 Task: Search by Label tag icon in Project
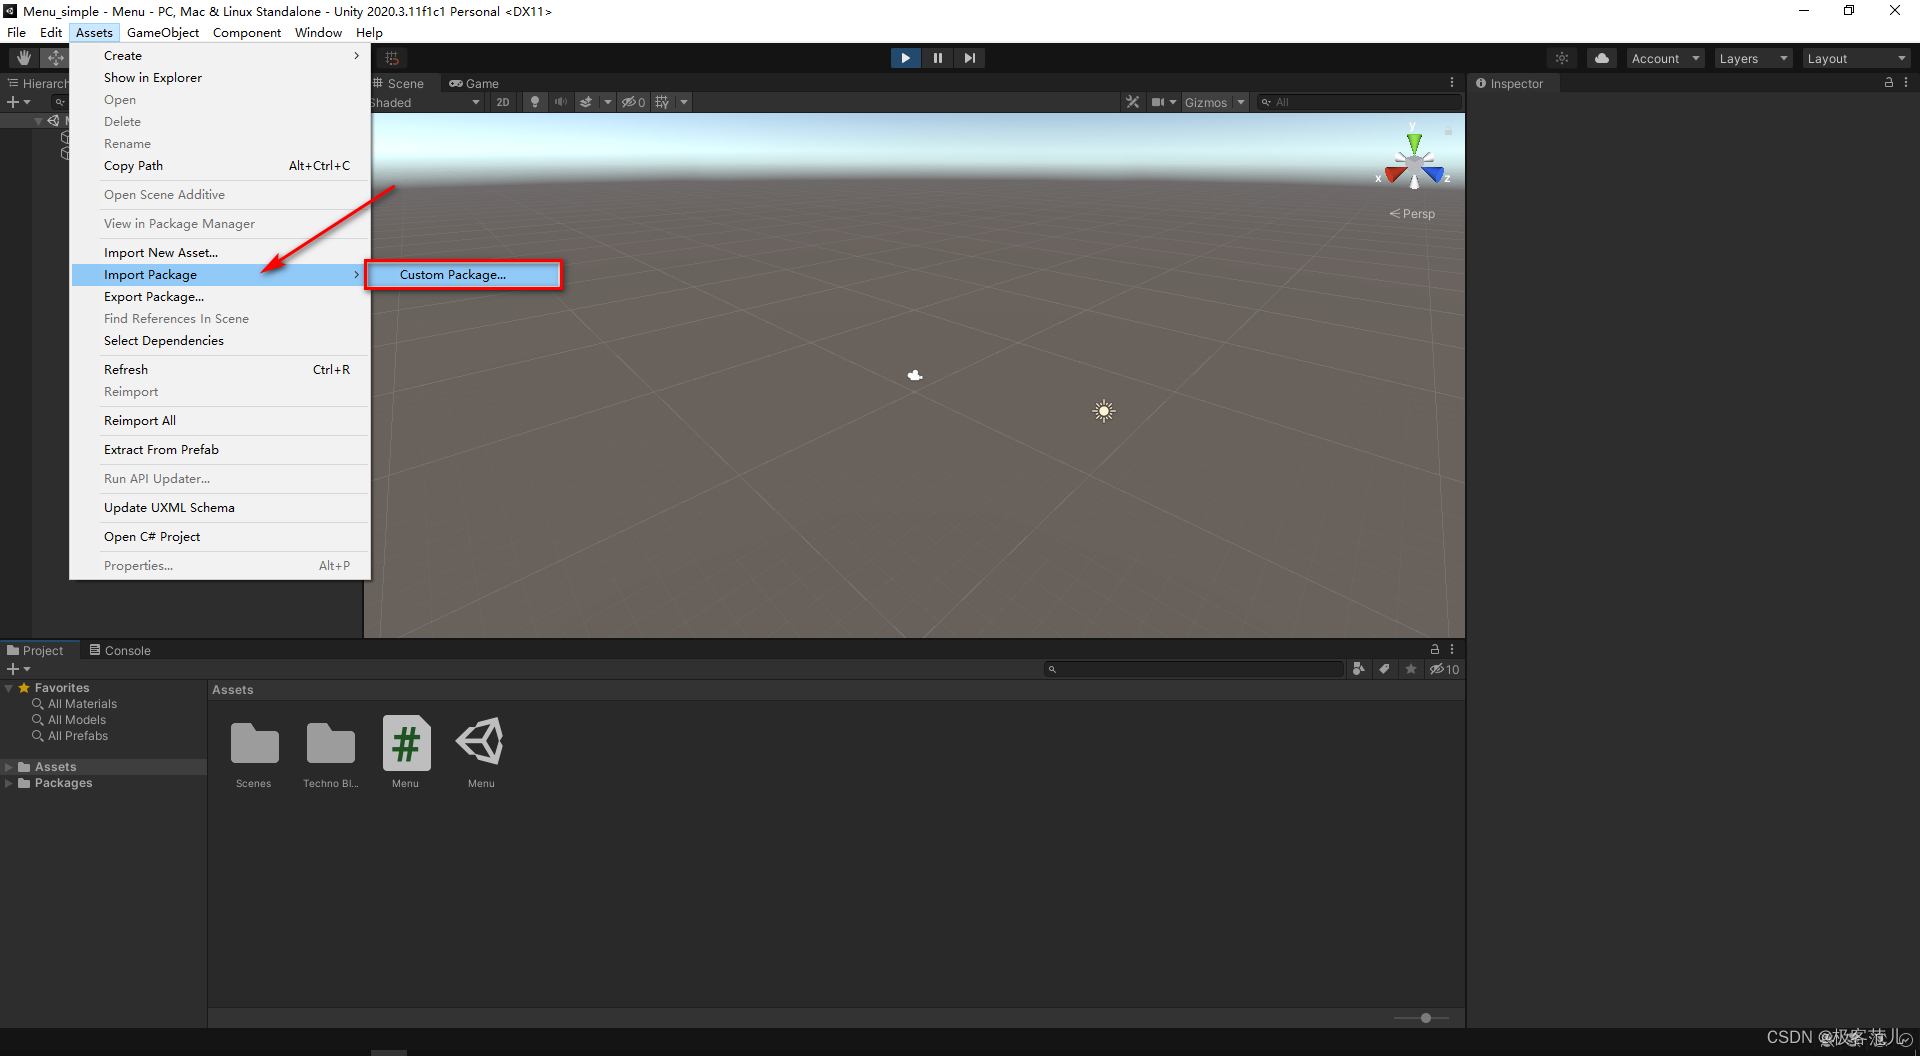pyautogui.click(x=1384, y=669)
